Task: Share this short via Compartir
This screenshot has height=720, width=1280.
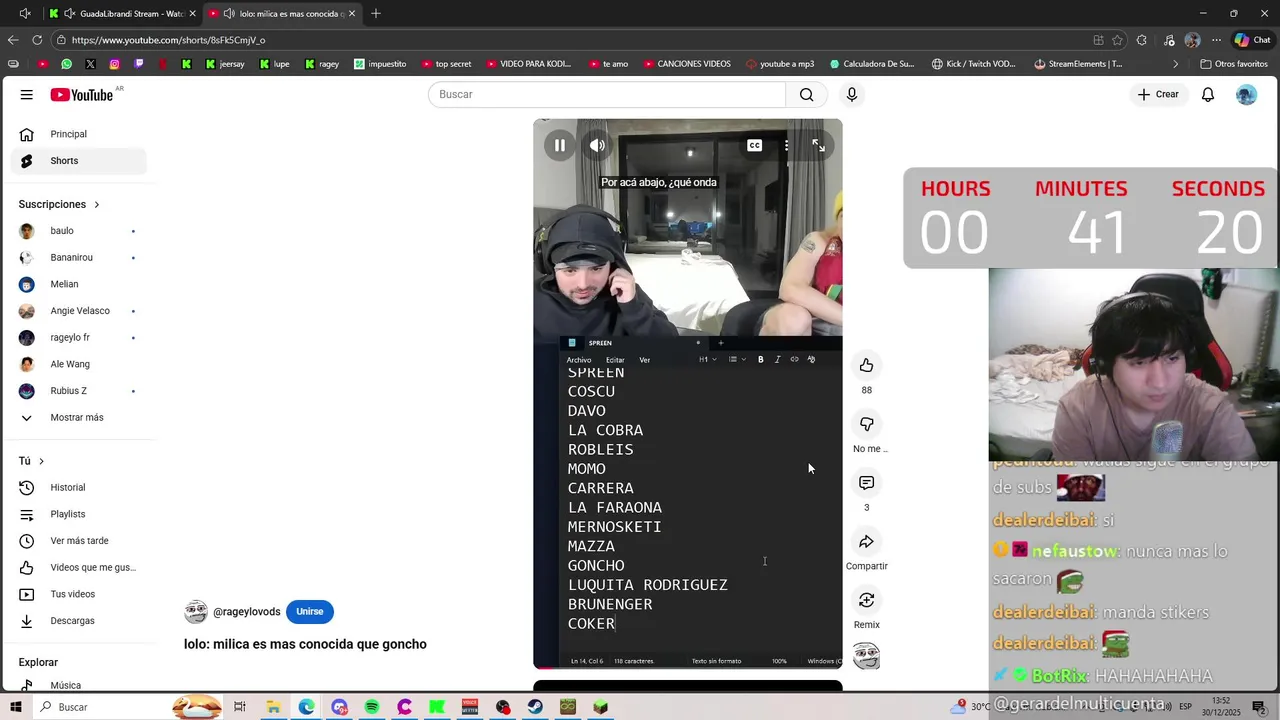Action: pos(866,542)
